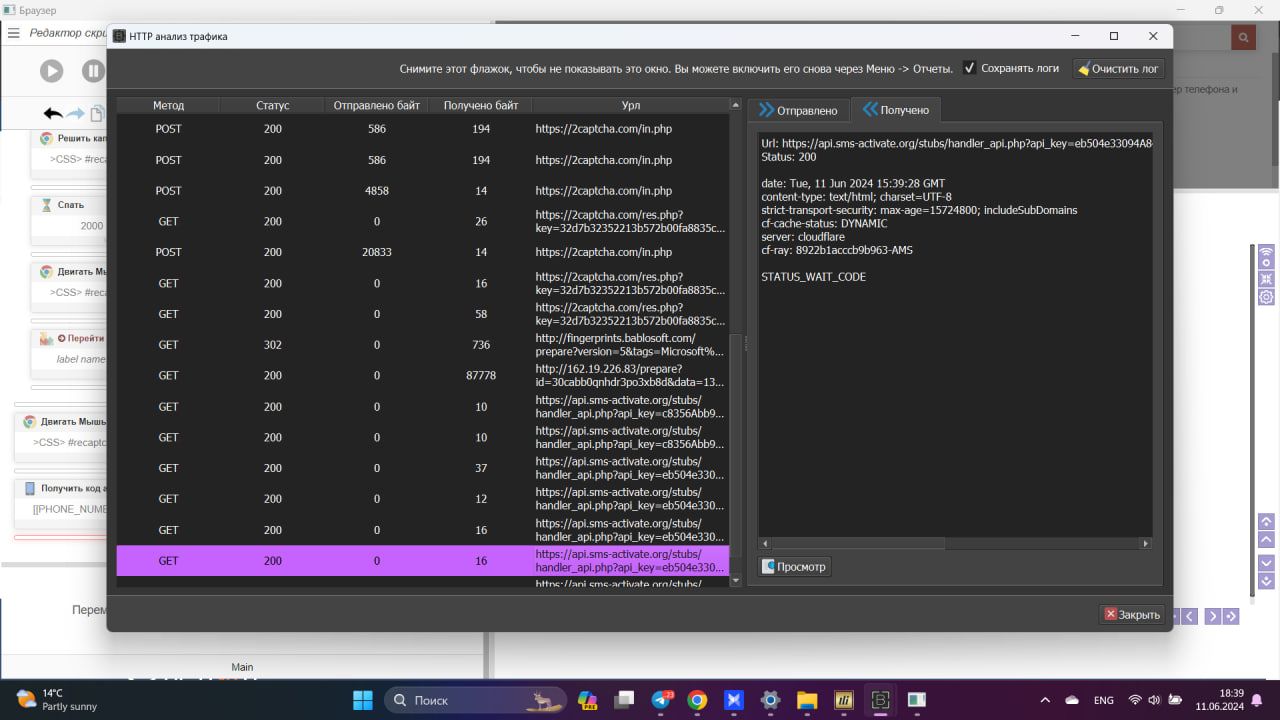The image size is (1280, 720).
Task: Click the Просмотр button
Action: pyautogui.click(x=794, y=567)
